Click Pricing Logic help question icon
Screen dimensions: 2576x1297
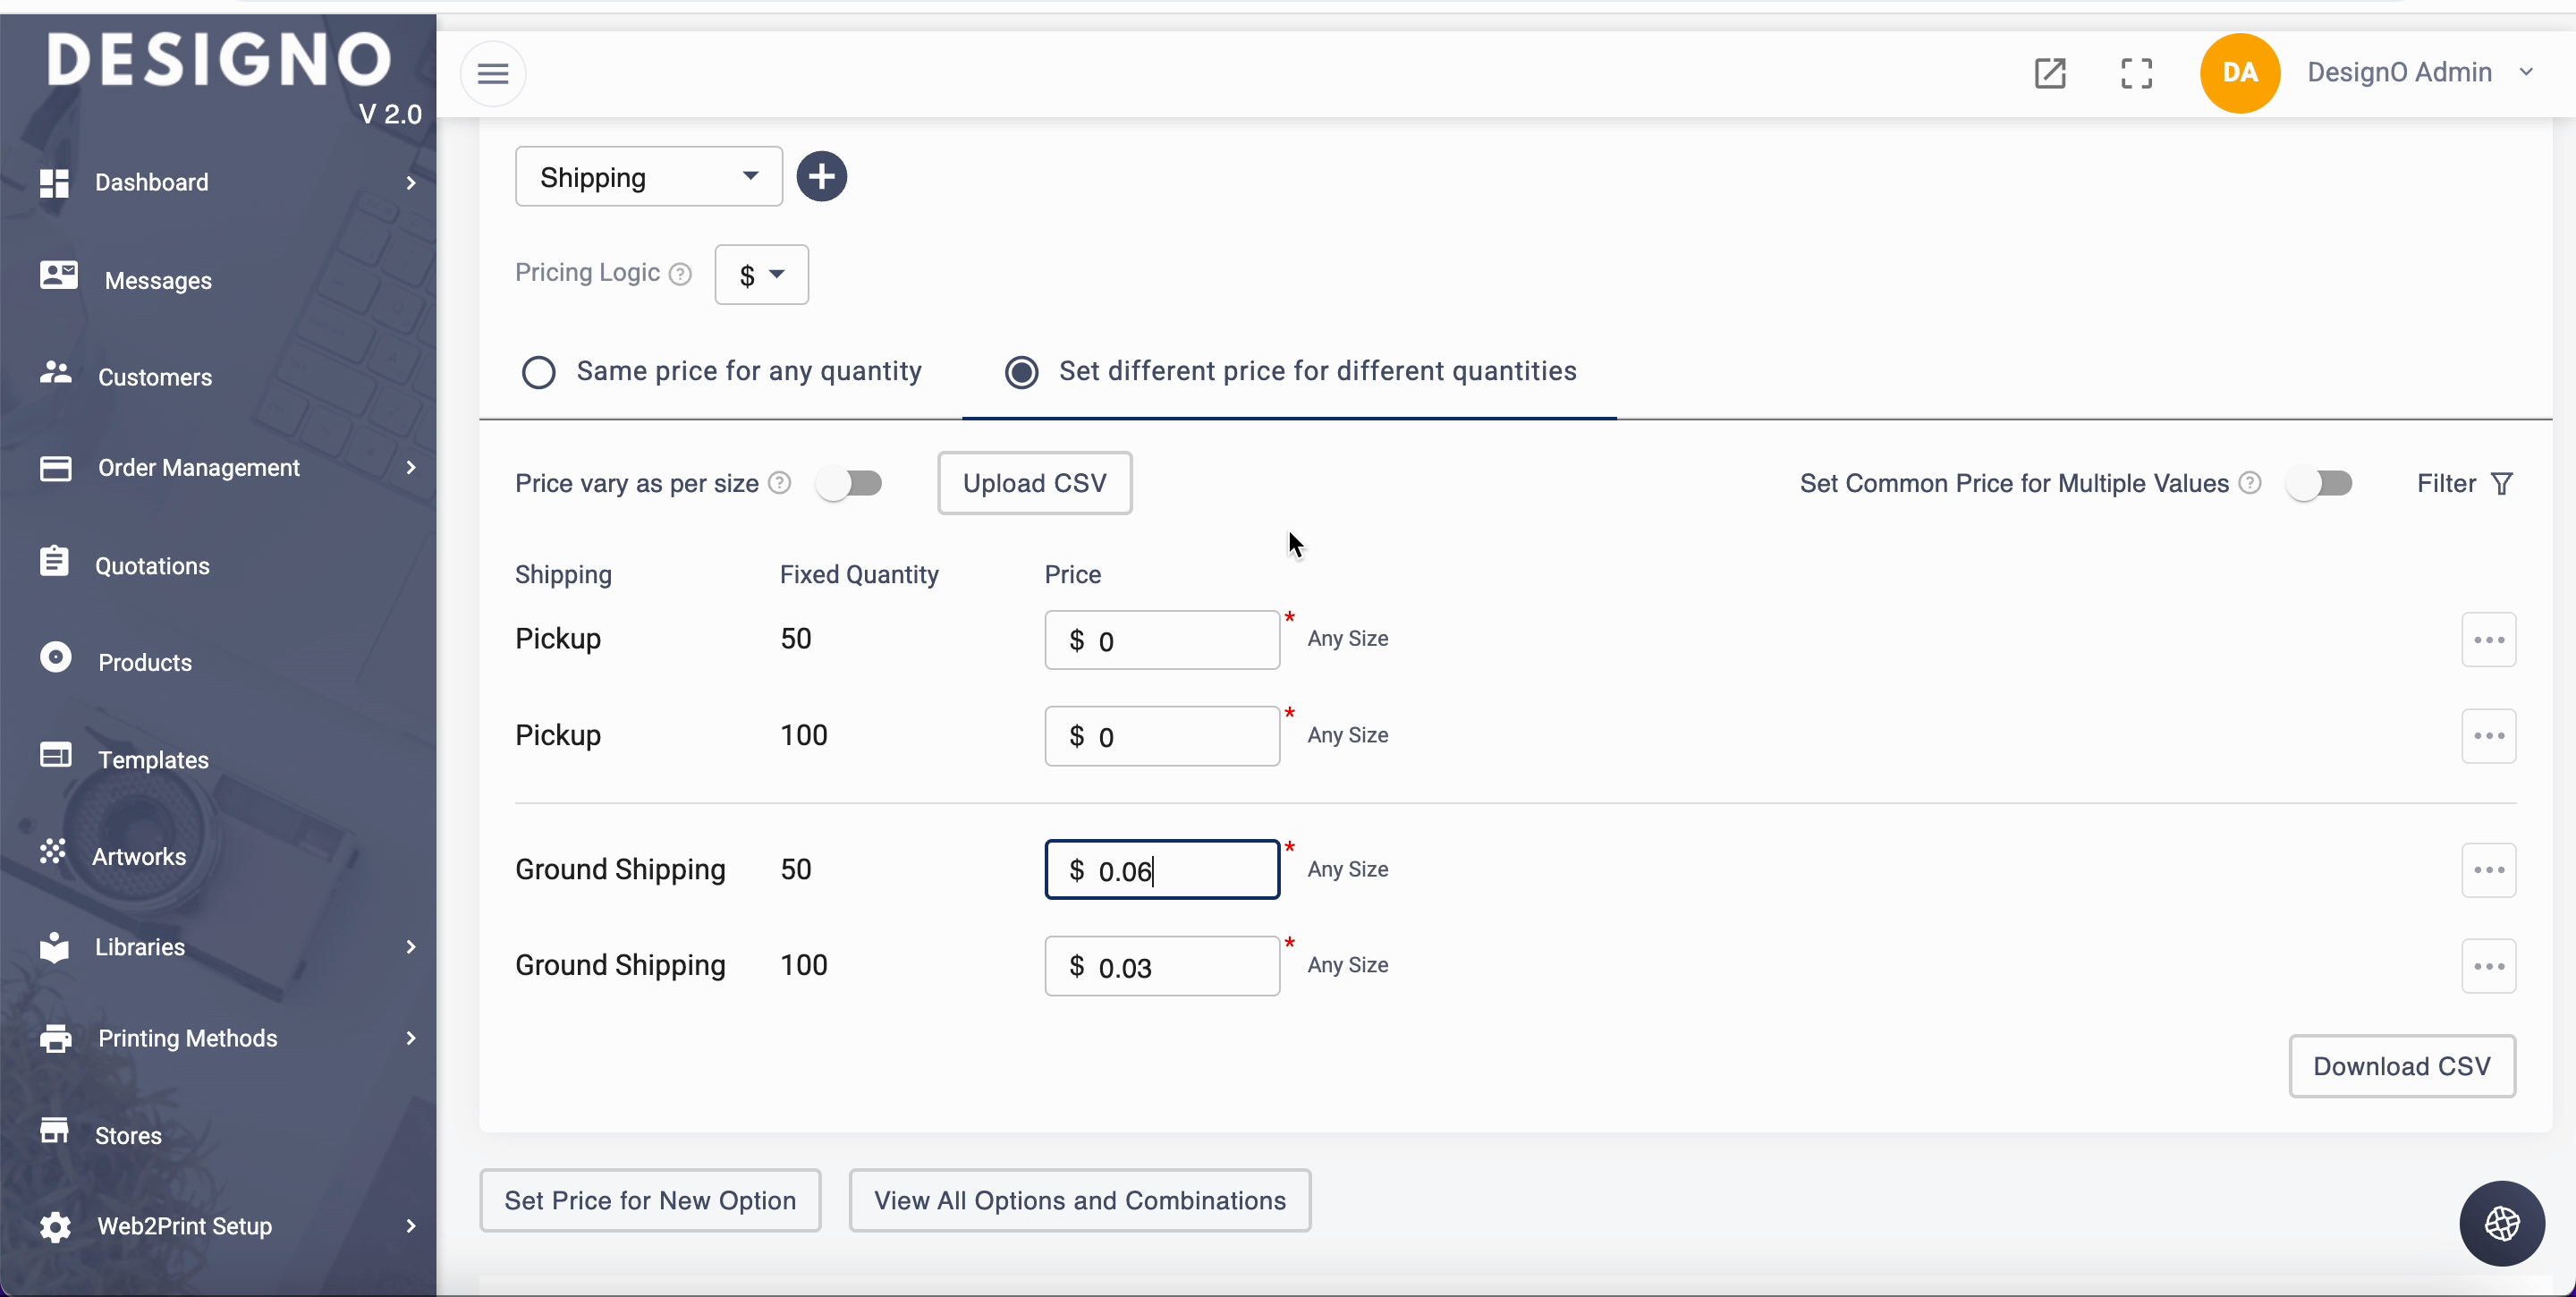(680, 274)
